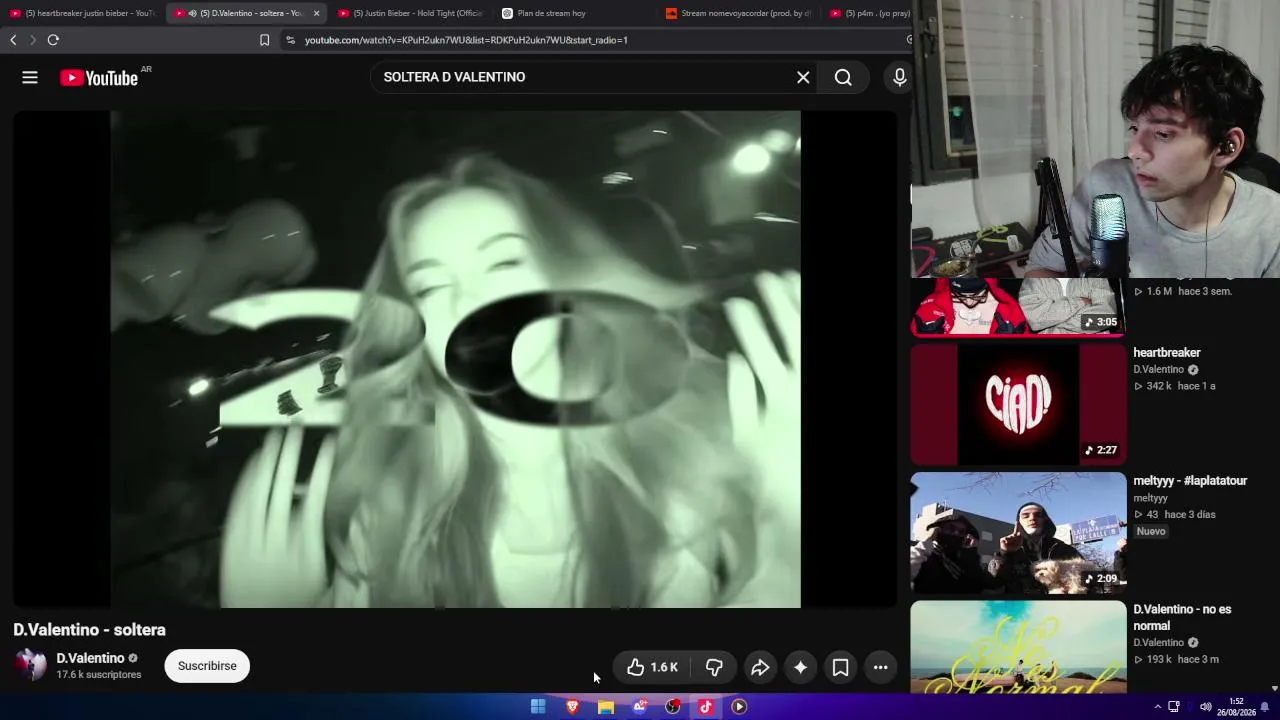The height and width of the screenshot is (720, 1280).
Task: Click the heartbreaker CIAO heart thumbnail
Action: coord(1018,405)
